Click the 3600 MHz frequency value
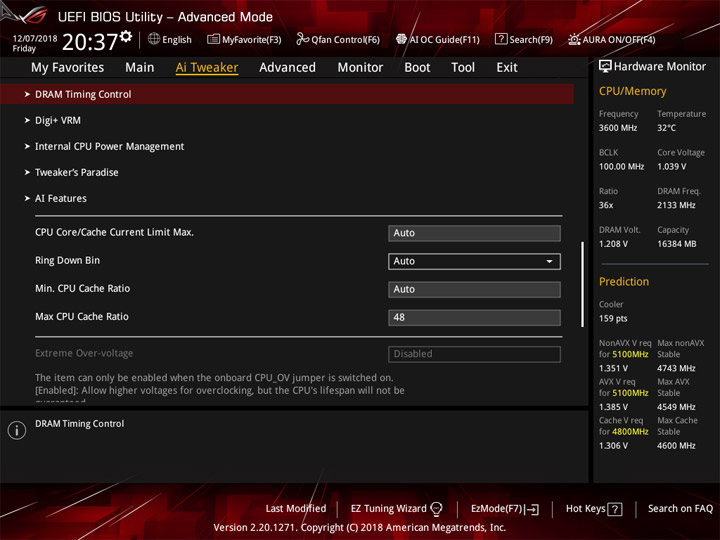This screenshot has height=540, width=720. (x=618, y=128)
